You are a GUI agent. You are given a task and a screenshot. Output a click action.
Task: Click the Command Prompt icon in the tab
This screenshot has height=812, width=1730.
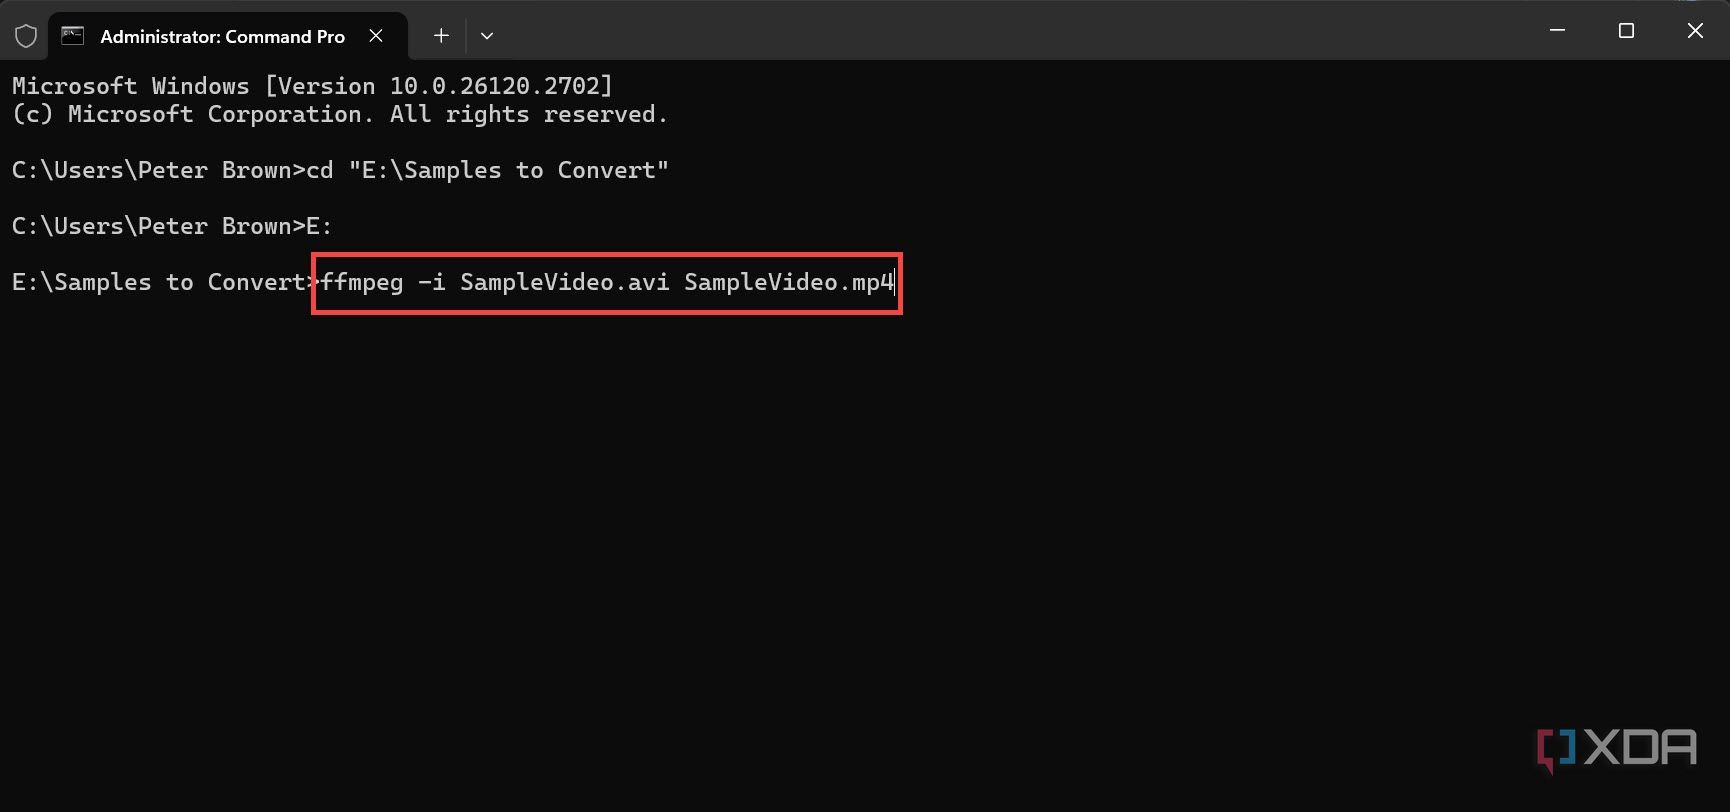pyautogui.click(x=73, y=36)
